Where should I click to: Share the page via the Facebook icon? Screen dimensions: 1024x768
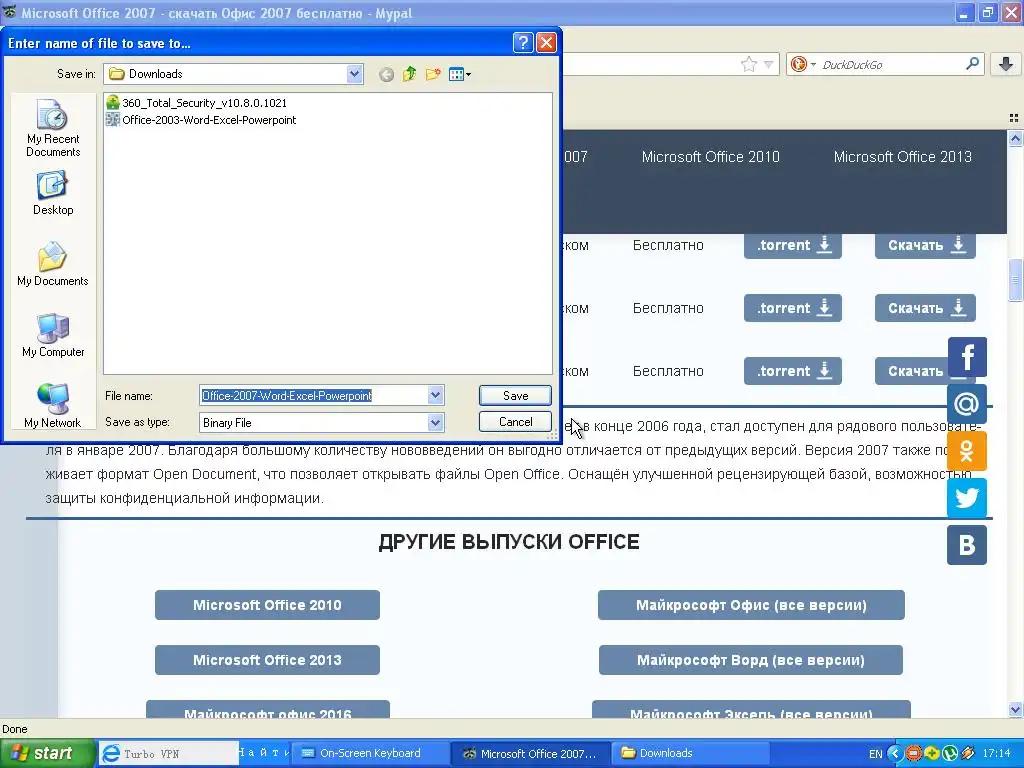coord(967,357)
